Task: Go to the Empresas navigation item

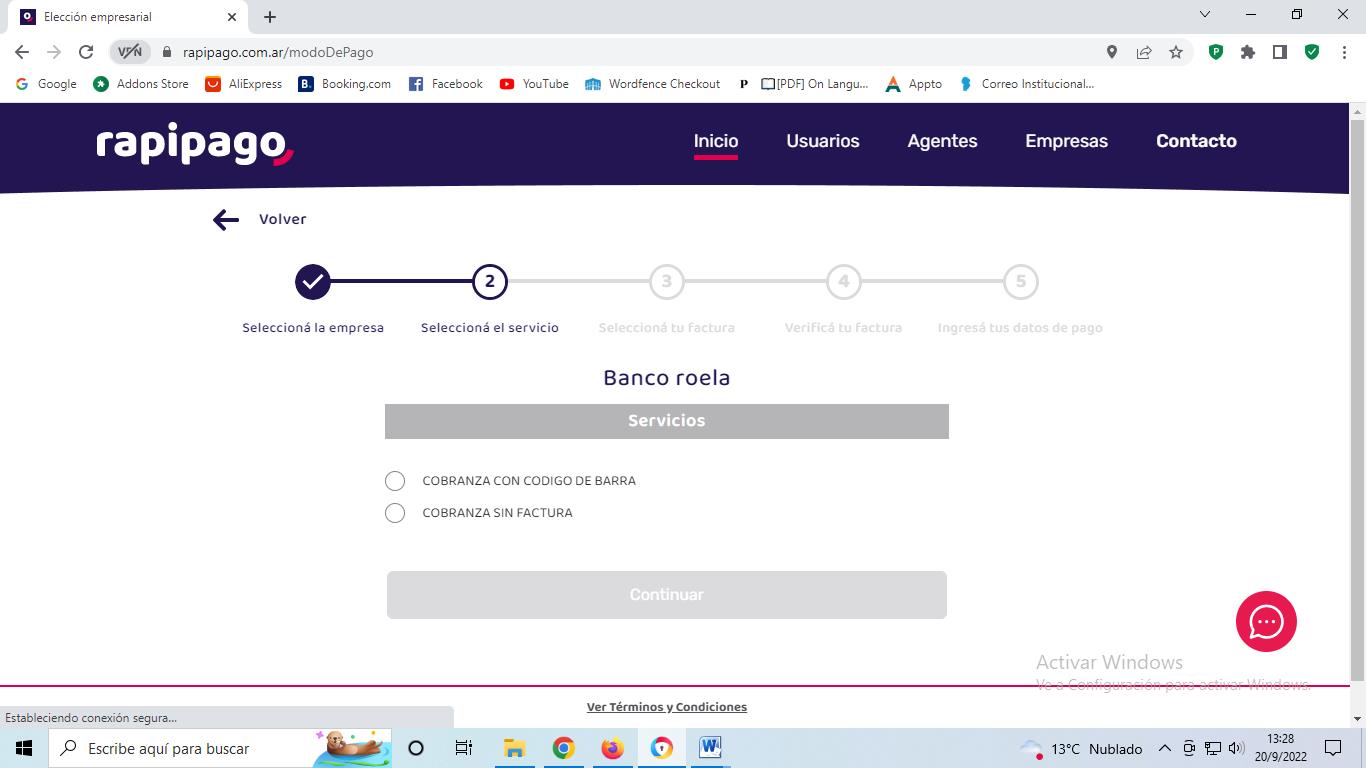Action: pyautogui.click(x=1066, y=141)
